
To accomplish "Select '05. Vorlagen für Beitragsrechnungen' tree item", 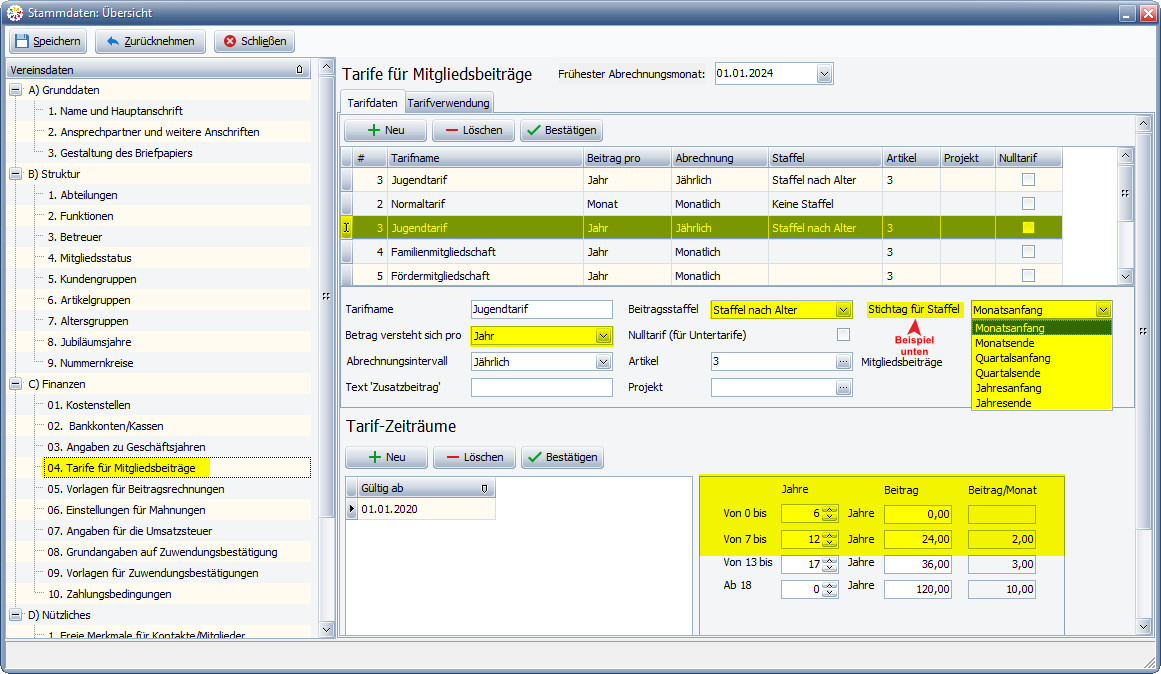I will [135, 490].
